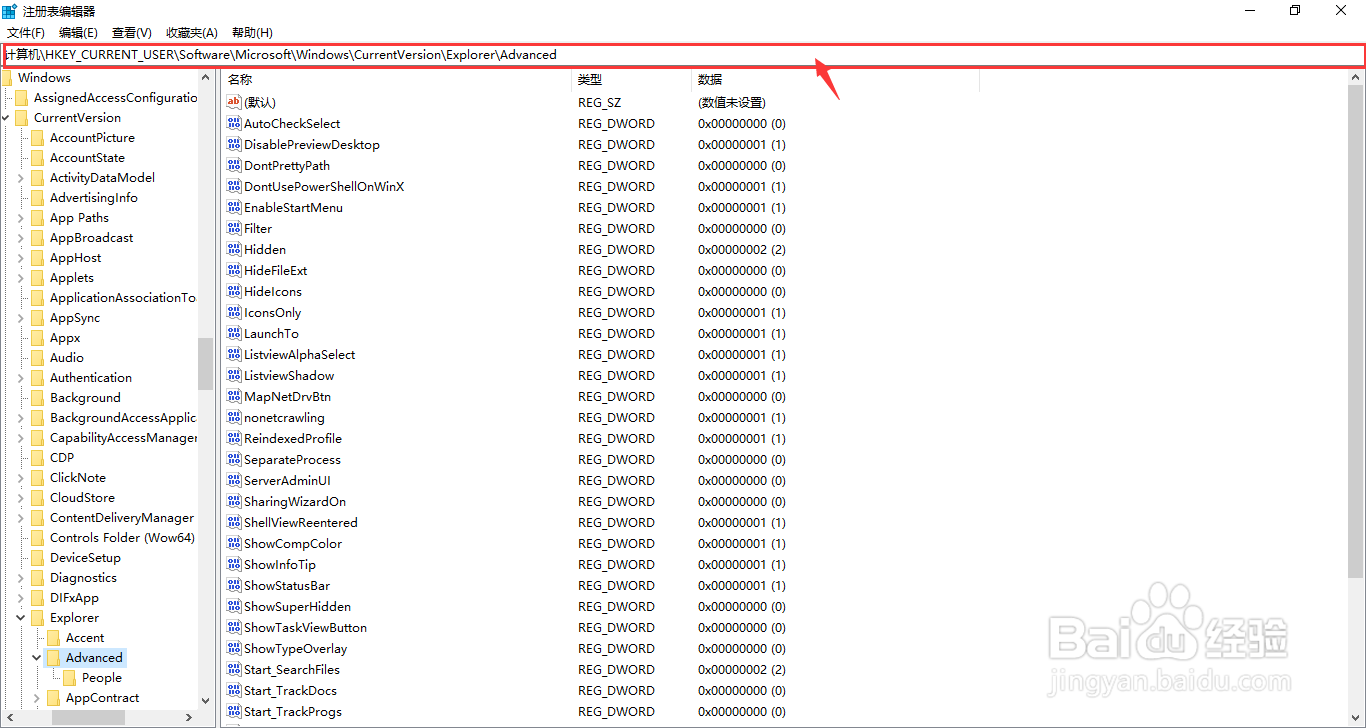Image resolution: width=1366 pixels, height=728 pixels.
Task: Select the ReindexedProfile value name
Action: [x=293, y=438]
